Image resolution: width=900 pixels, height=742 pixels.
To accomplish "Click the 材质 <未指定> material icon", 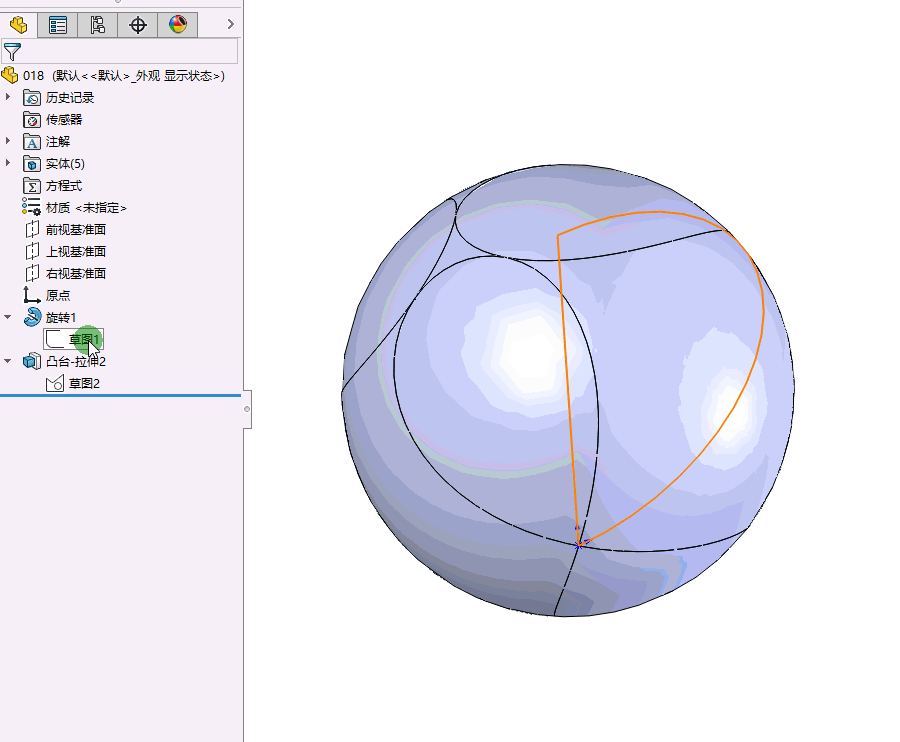I will (x=30, y=207).
